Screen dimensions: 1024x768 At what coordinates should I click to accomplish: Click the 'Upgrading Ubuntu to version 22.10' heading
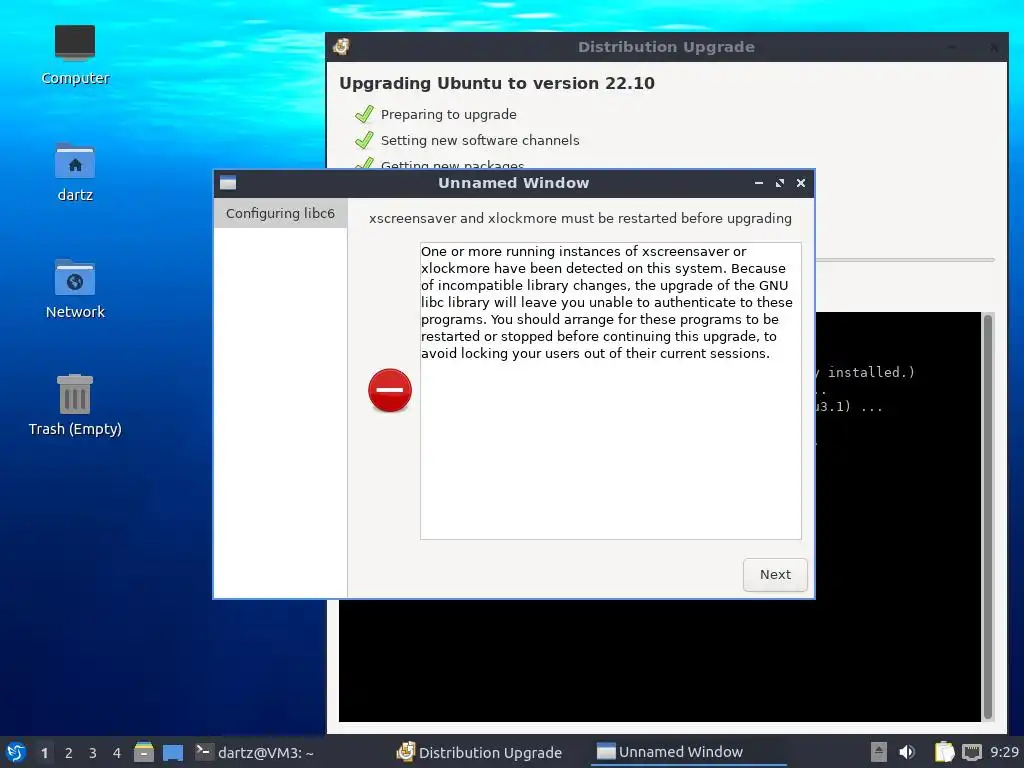[496, 84]
